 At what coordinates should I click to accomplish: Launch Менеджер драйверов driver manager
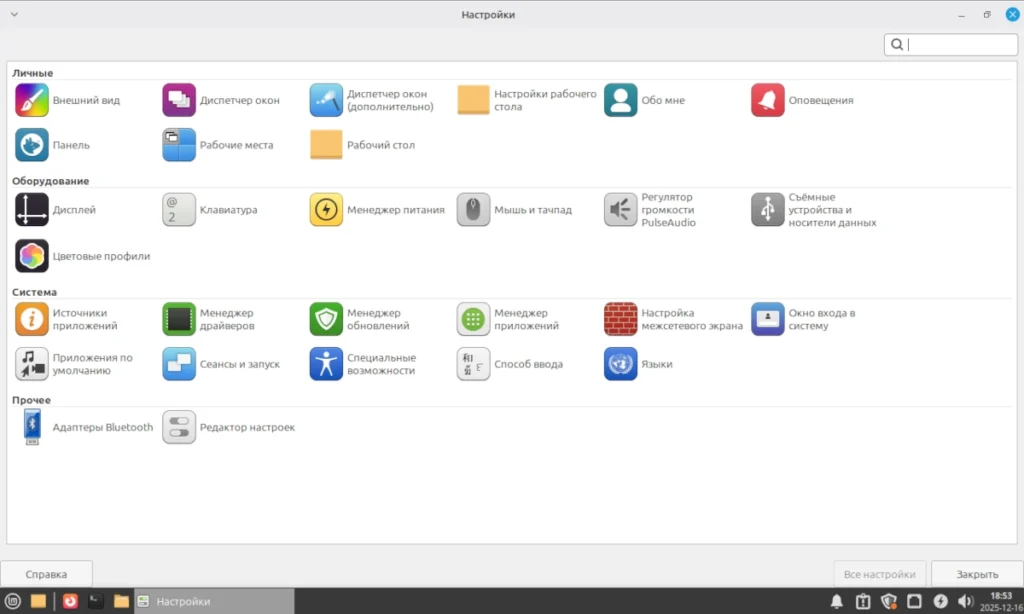(x=209, y=319)
